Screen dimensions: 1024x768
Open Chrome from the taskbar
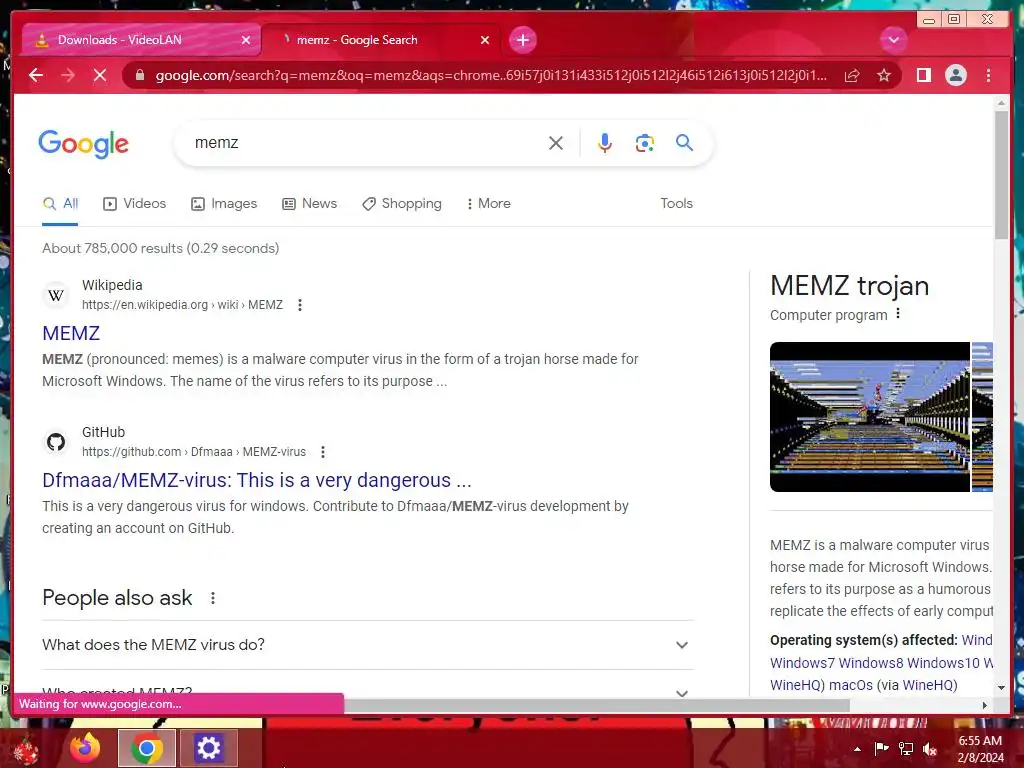tap(147, 748)
